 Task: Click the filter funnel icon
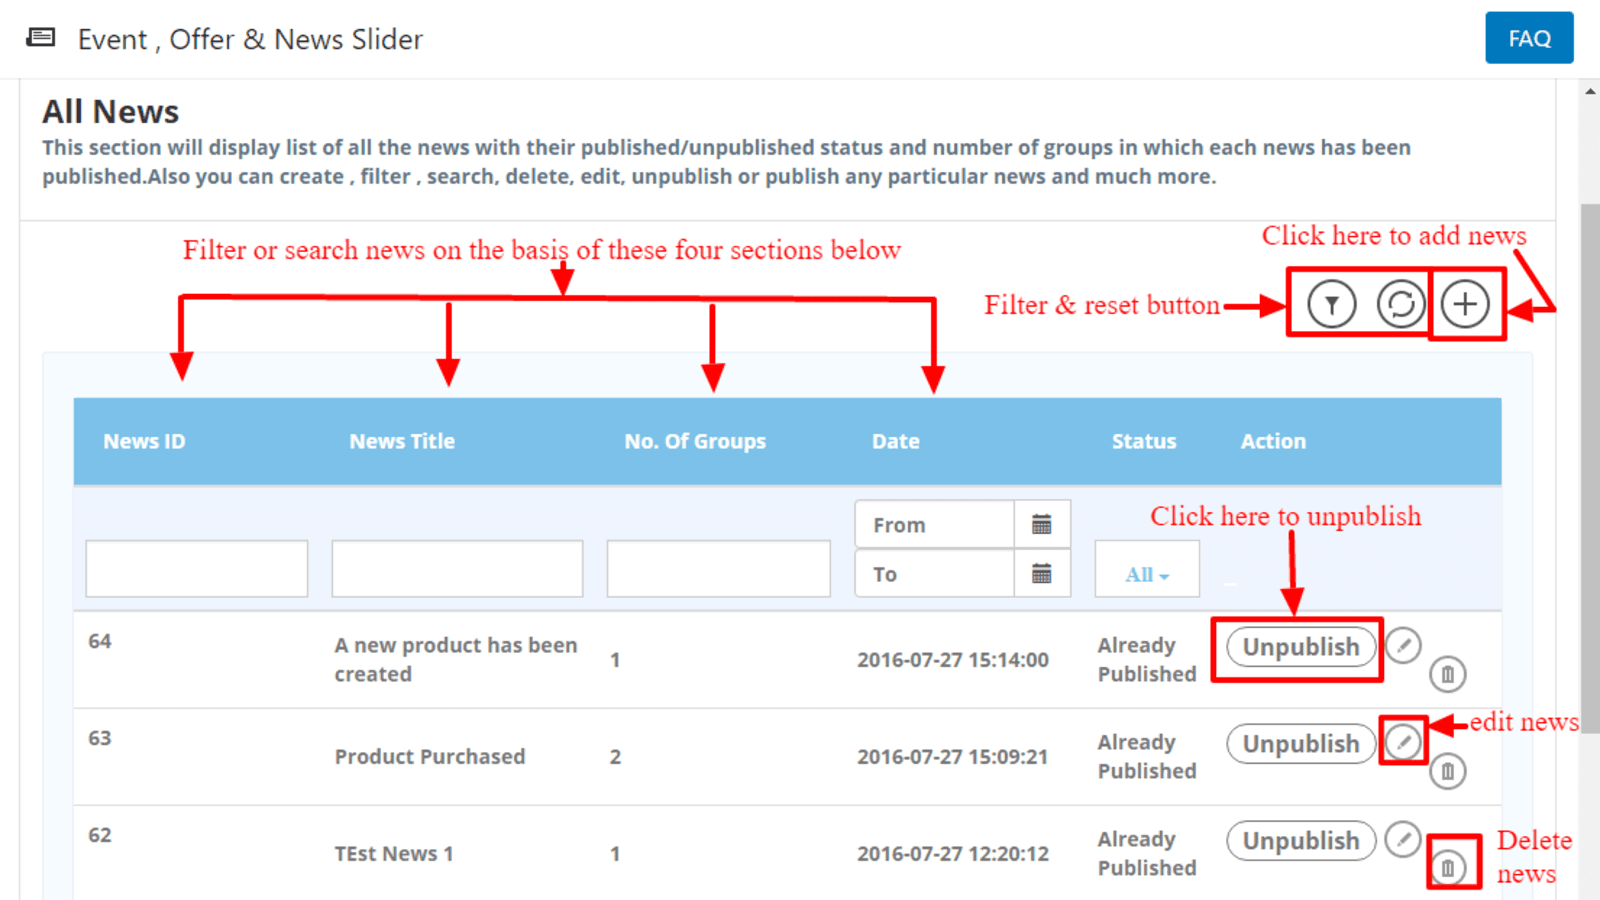coord(1331,304)
